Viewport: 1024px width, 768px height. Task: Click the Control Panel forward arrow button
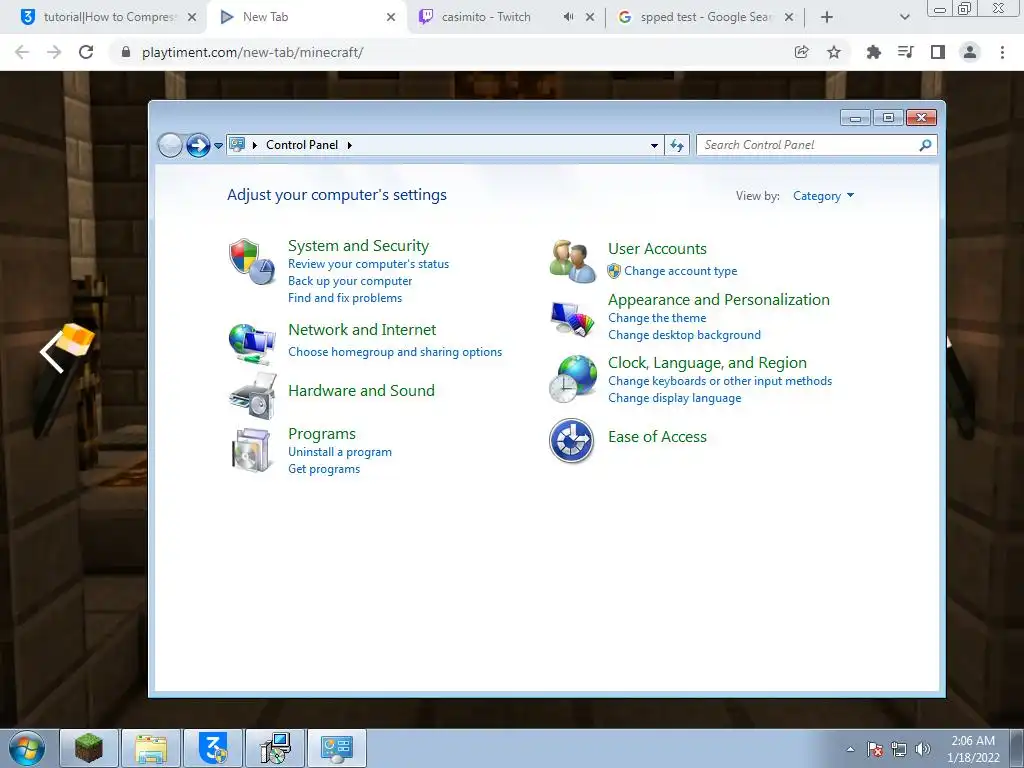[x=198, y=145]
